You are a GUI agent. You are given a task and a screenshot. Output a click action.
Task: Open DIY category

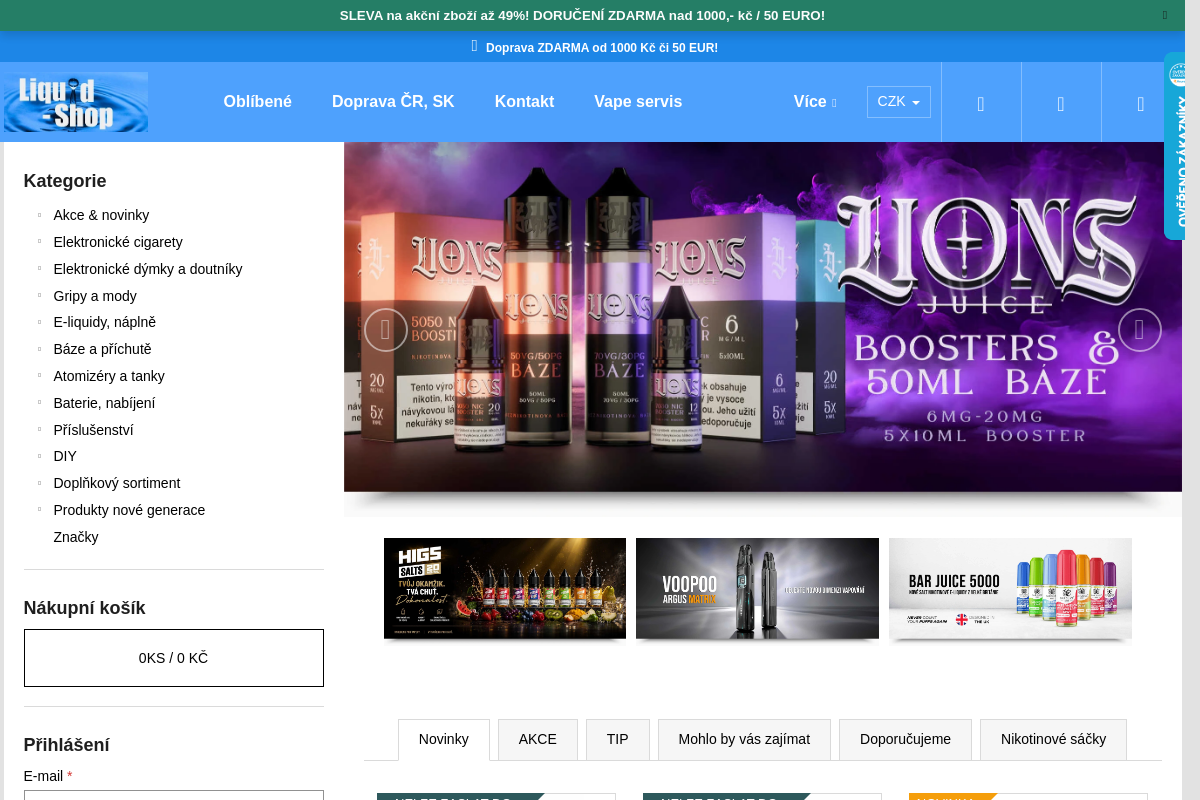tap(65, 456)
